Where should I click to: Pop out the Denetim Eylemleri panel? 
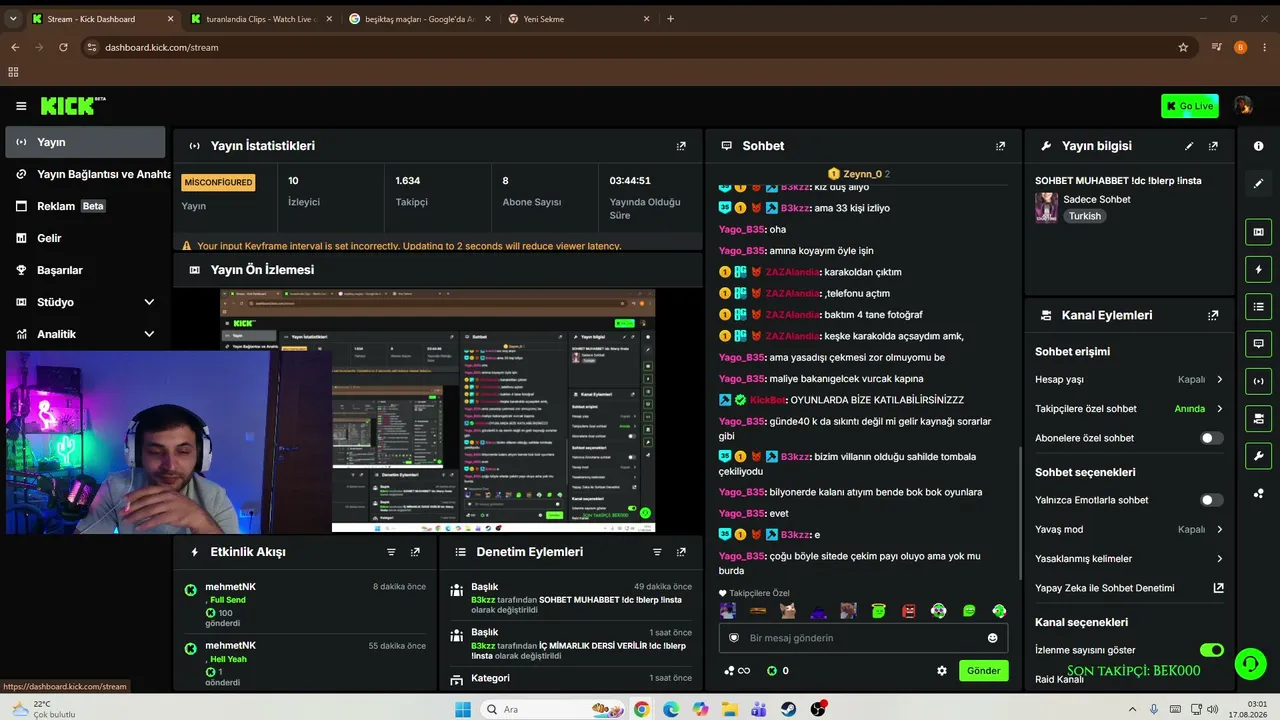pyautogui.click(x=681, y=552)
